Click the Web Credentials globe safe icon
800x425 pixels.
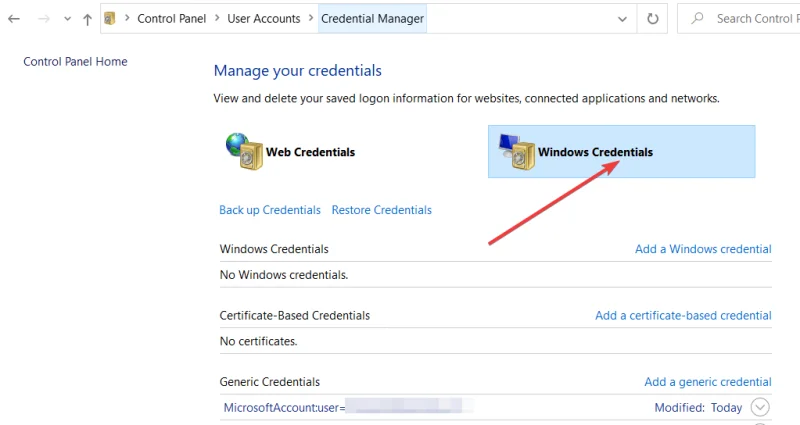point(243,152)
